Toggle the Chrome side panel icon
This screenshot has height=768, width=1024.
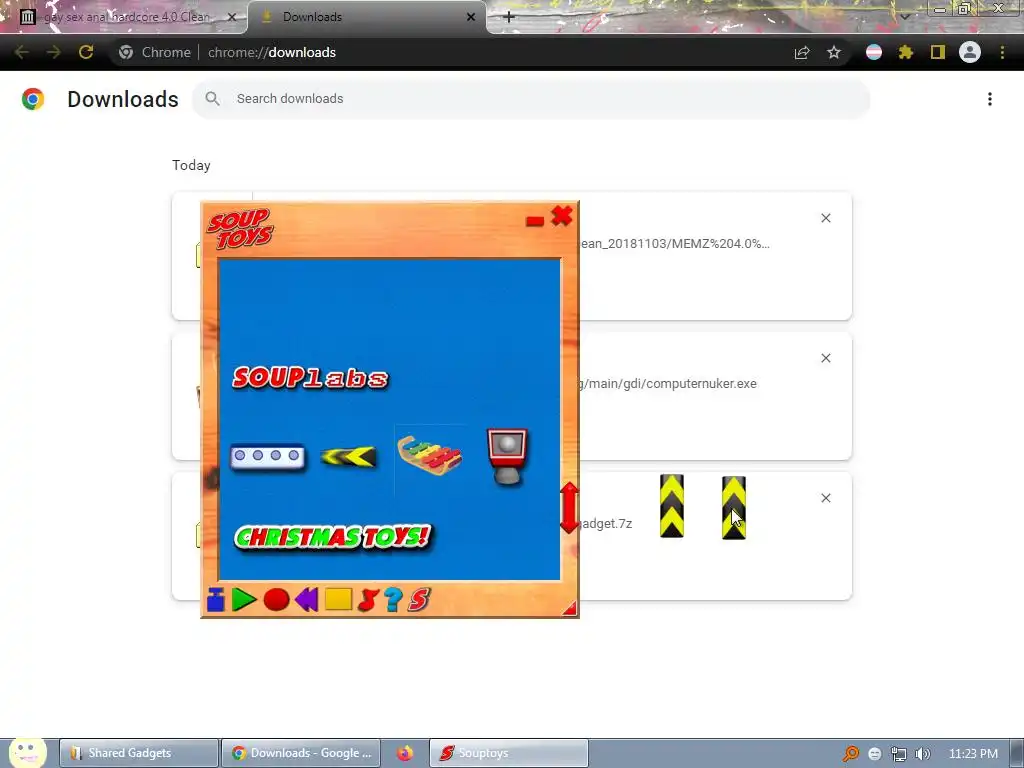[x=938, y=52]
